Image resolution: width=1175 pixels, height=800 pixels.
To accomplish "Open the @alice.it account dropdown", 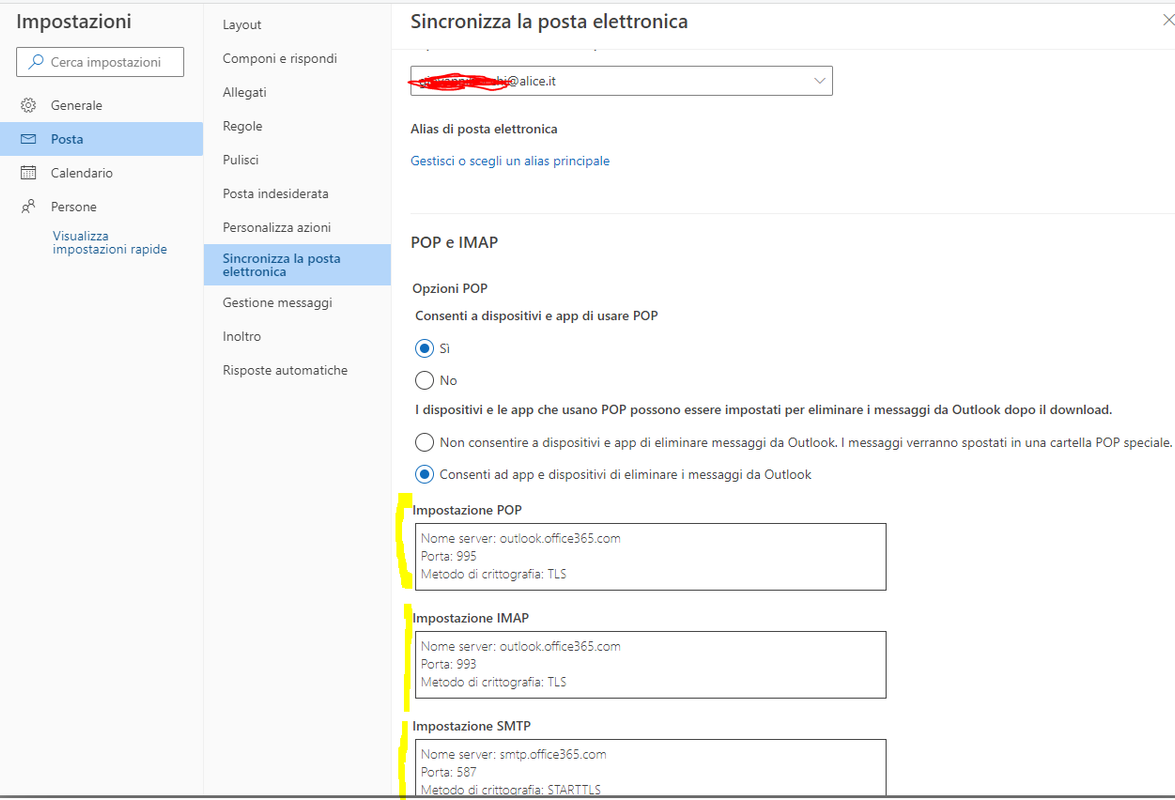I will tap(621, 81).
